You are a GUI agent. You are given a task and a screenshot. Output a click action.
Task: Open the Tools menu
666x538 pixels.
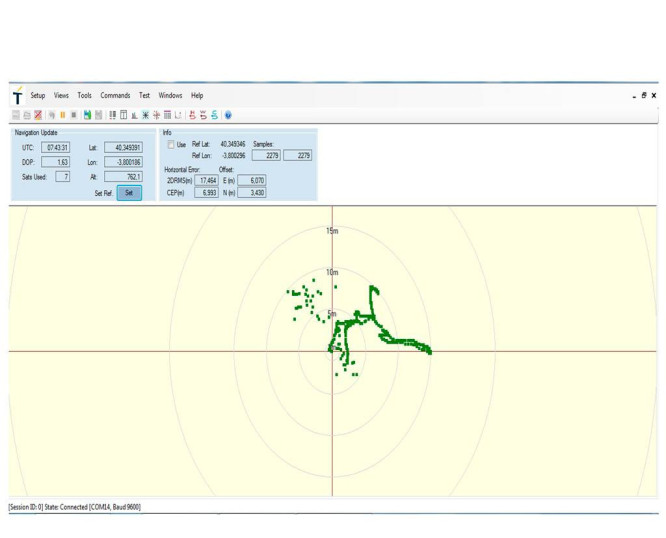tap(85, 96)
